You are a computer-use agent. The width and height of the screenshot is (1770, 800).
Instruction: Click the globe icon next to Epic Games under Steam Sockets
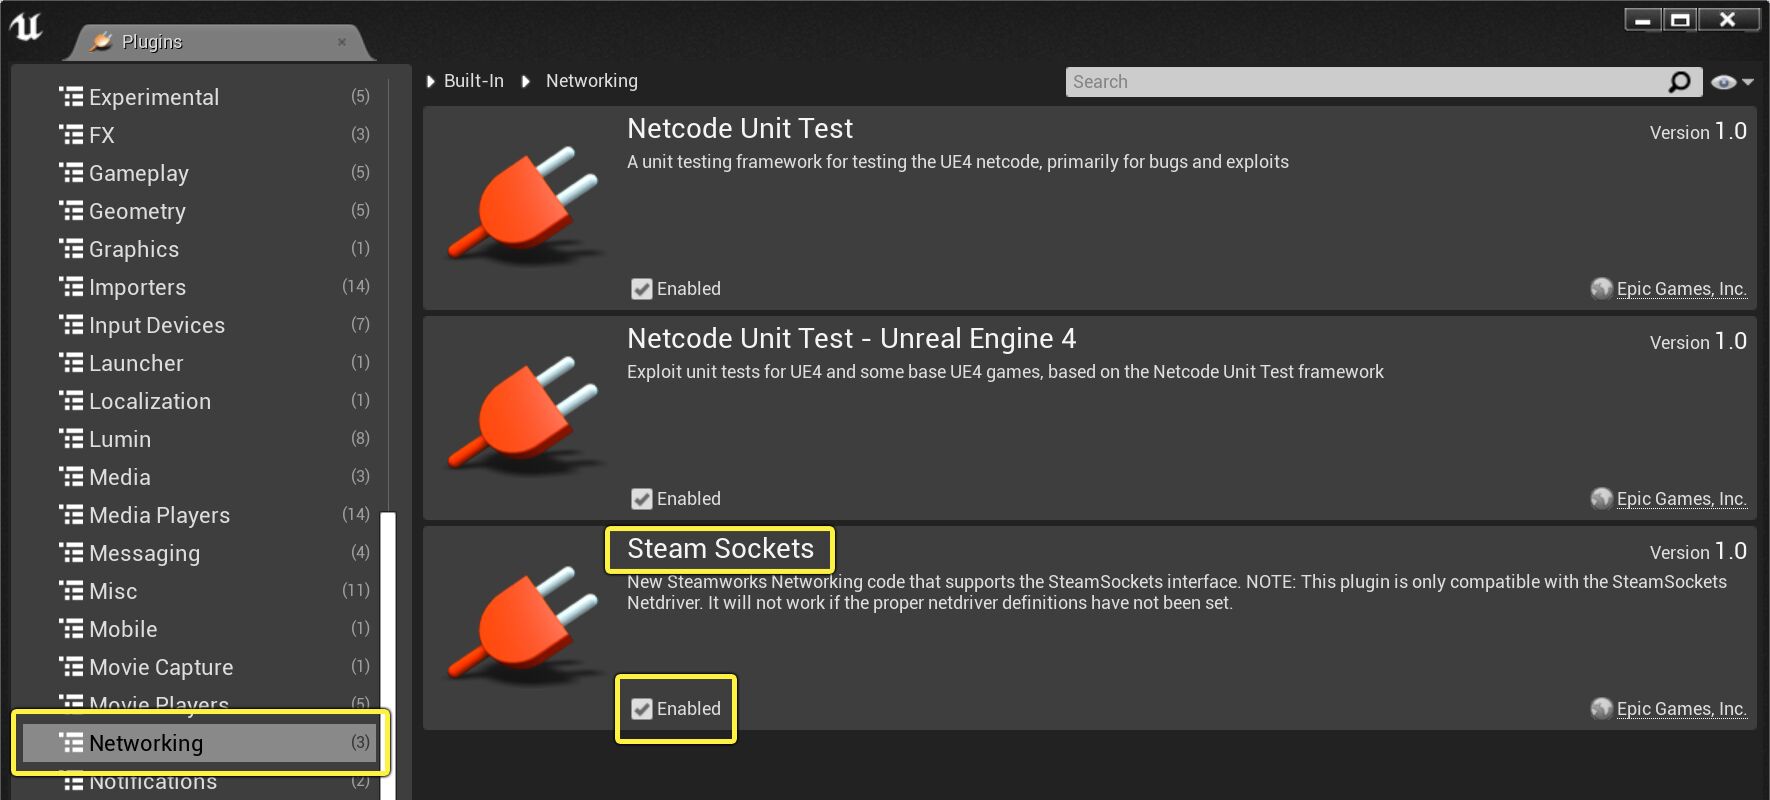pyautogui.click(x=1601, y=708)
